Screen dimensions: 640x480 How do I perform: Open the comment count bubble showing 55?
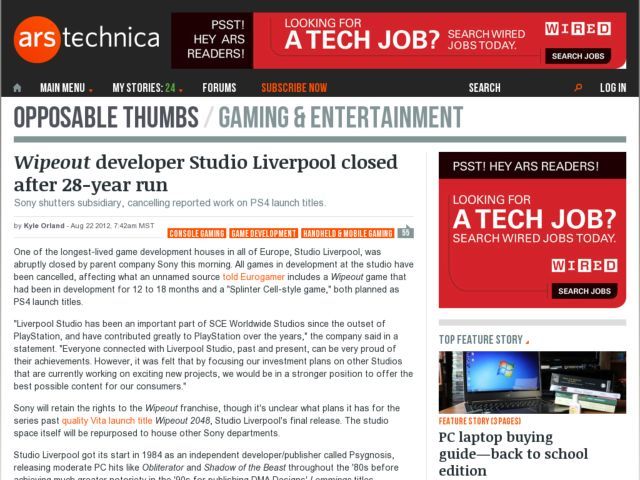pos(405,232)
